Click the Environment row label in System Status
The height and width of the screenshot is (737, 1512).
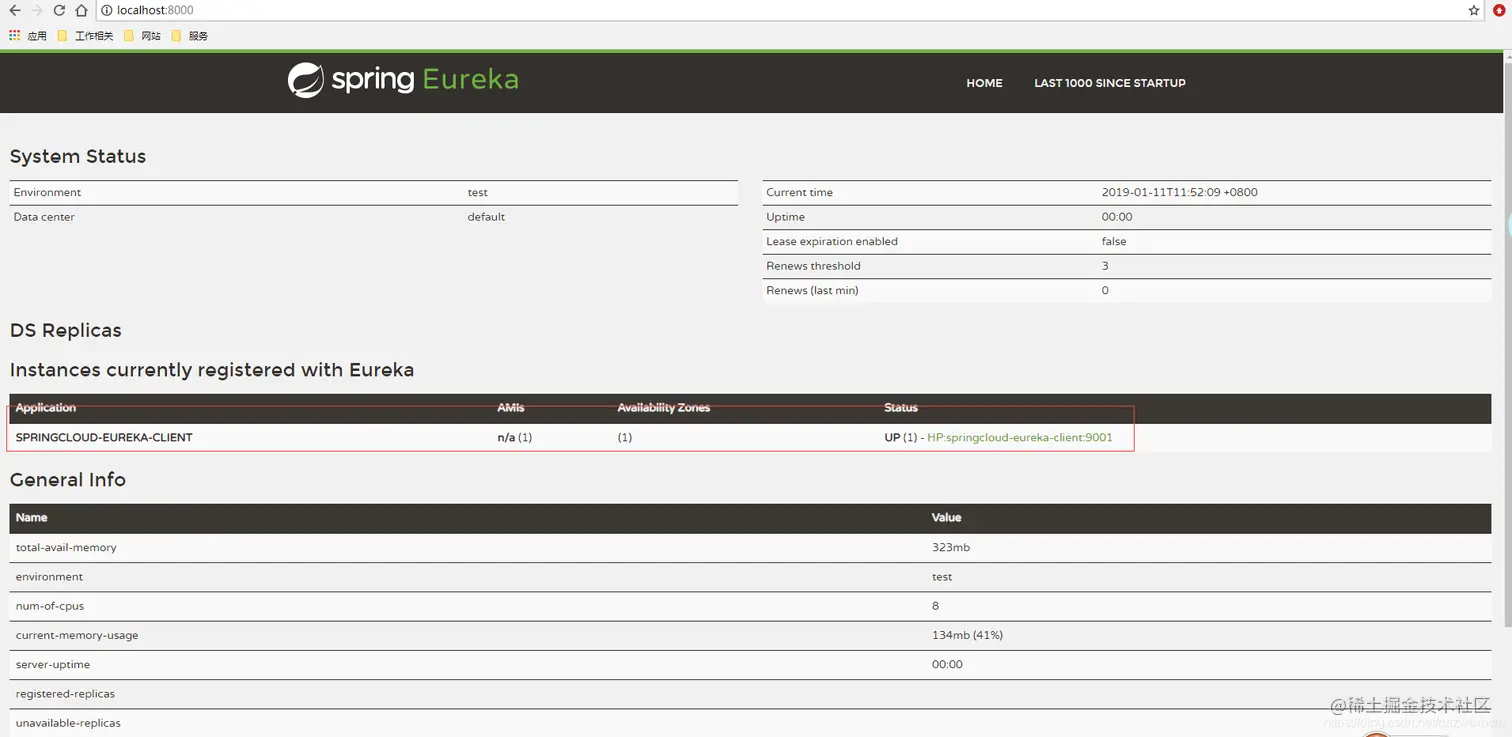click(x=47, y=192)
